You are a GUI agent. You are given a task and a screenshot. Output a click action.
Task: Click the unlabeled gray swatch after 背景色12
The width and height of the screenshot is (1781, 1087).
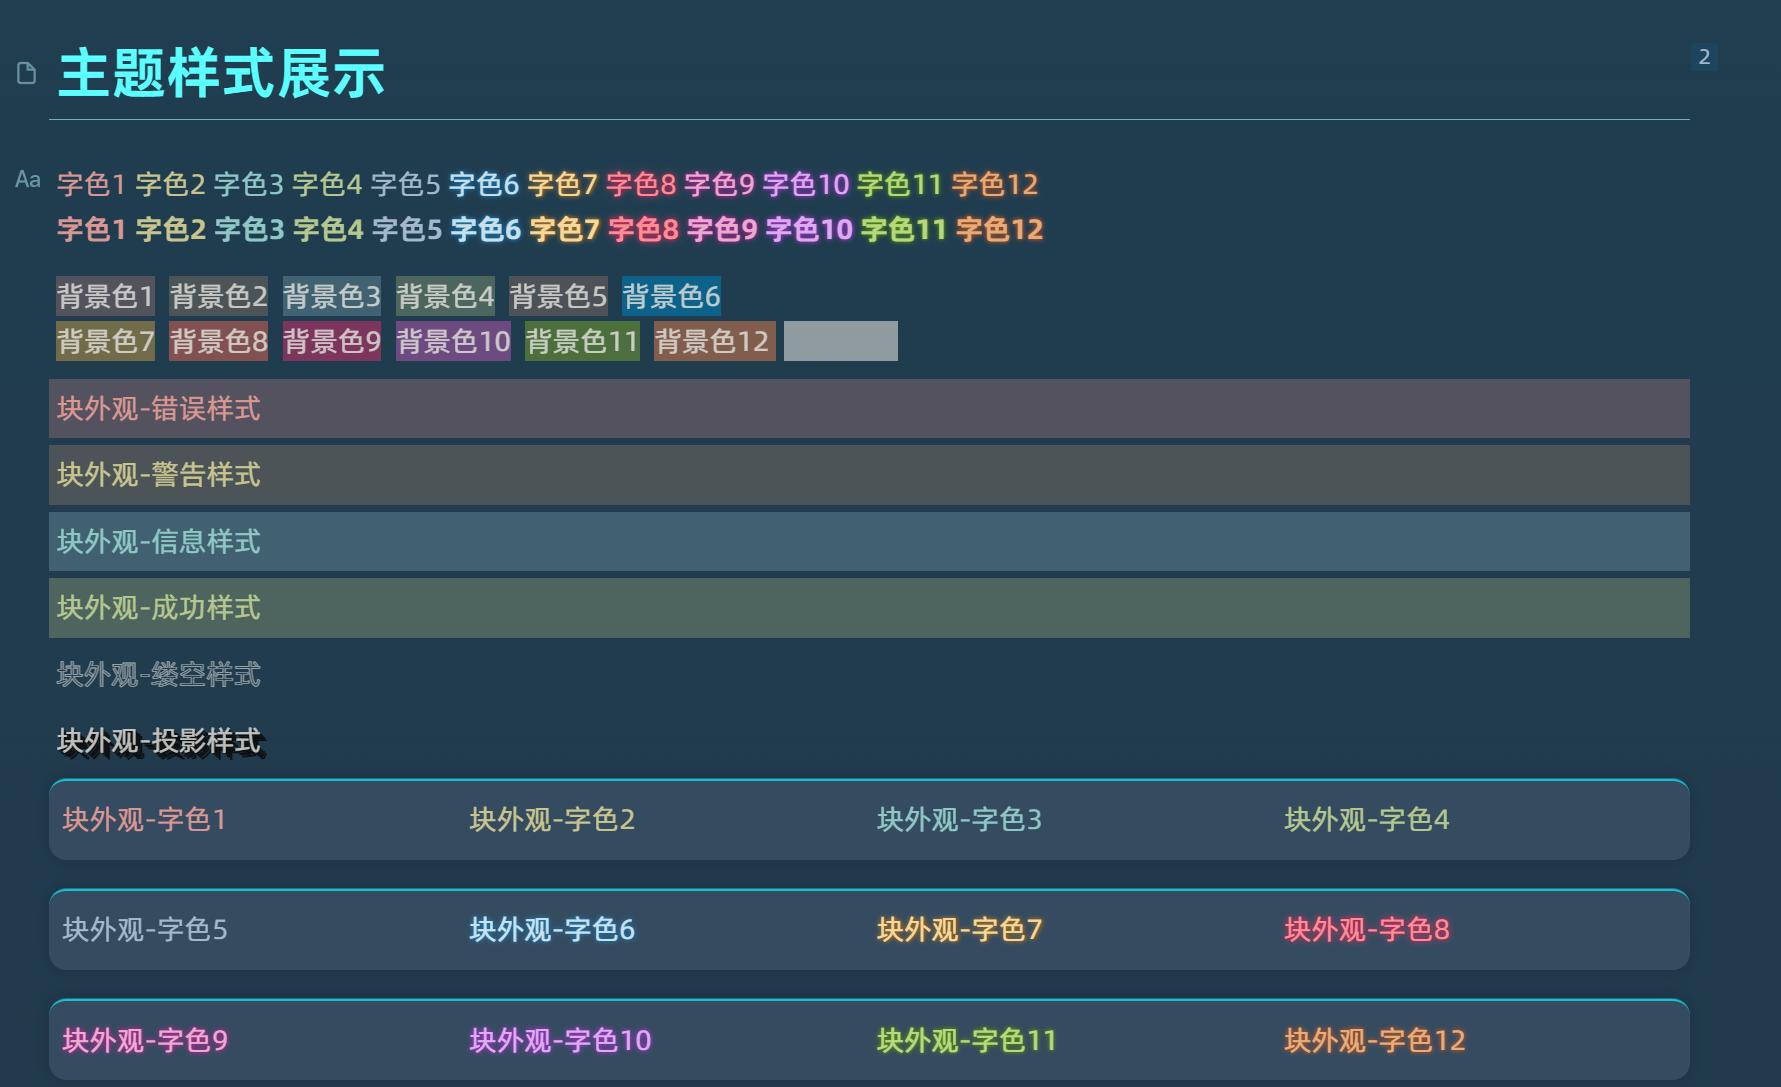coord(840,340)
